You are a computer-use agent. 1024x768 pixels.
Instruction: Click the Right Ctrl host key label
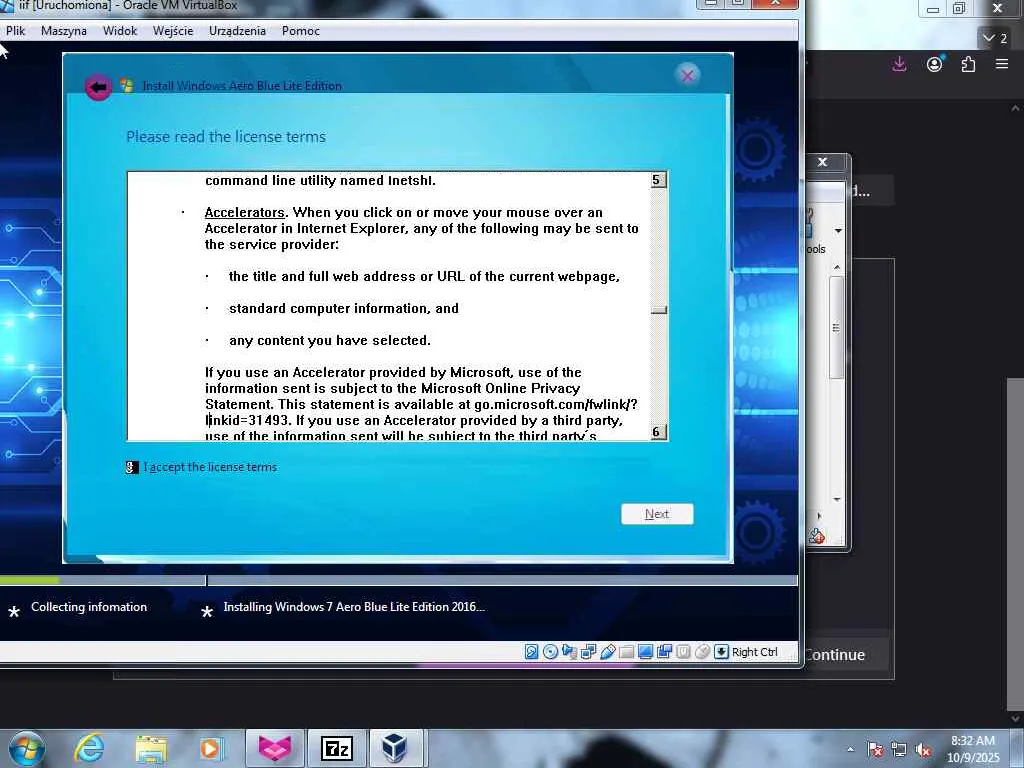tap(755, 652)
